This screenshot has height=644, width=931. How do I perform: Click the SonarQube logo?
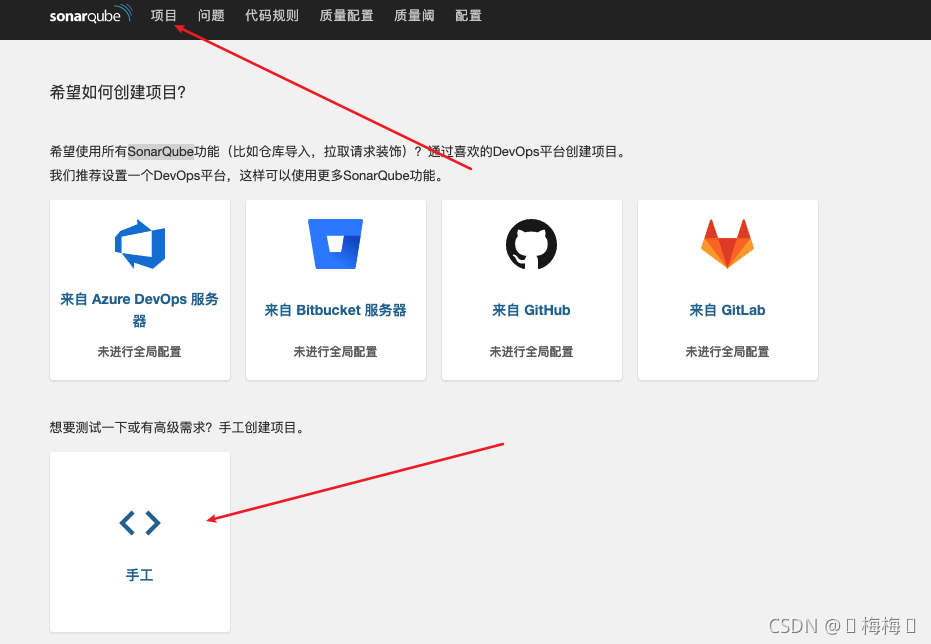tap(90, 14)
